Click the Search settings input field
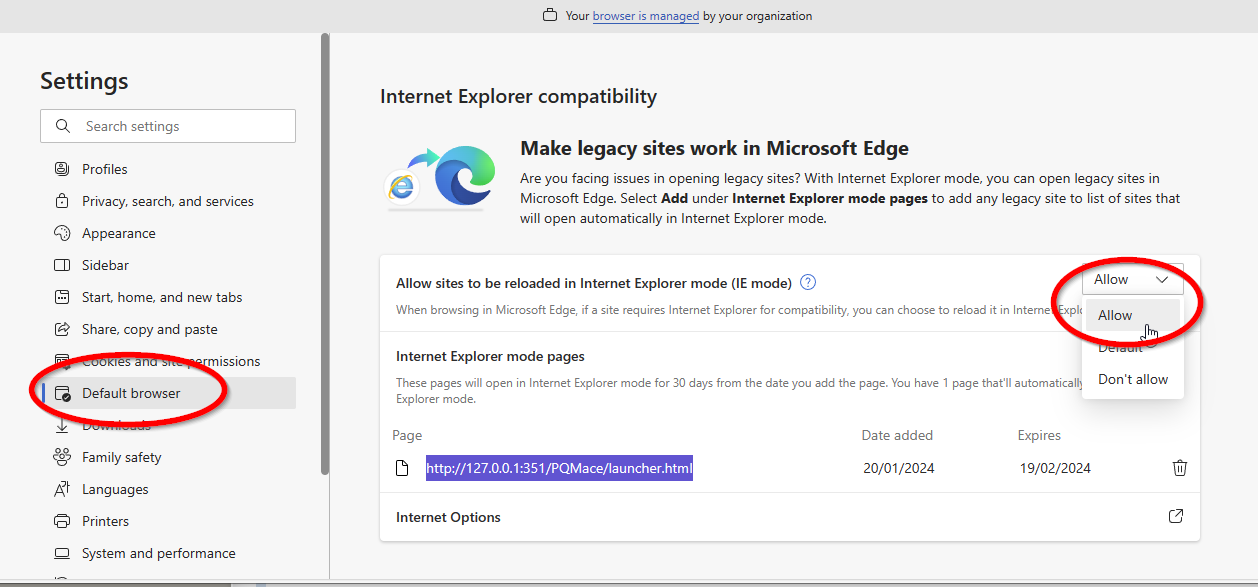 coord(168,126)
